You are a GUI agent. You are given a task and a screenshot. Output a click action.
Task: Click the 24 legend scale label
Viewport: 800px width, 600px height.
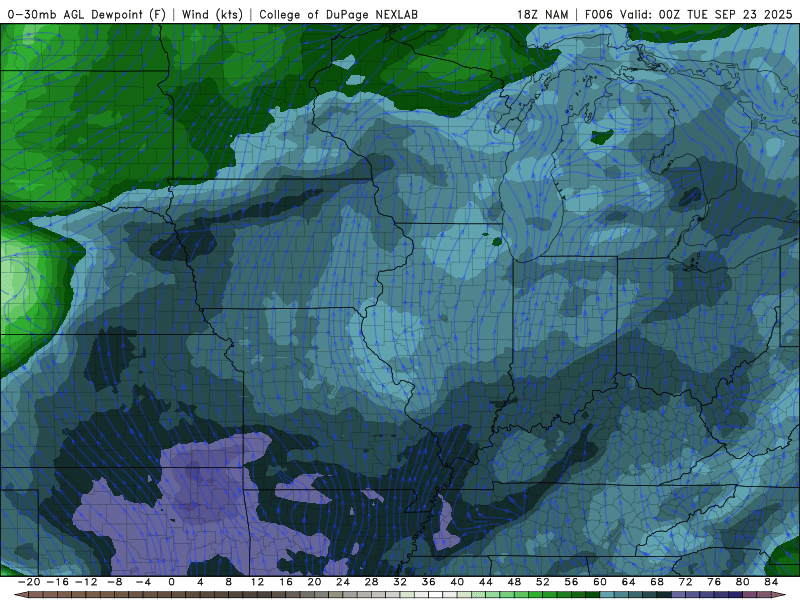343,582
